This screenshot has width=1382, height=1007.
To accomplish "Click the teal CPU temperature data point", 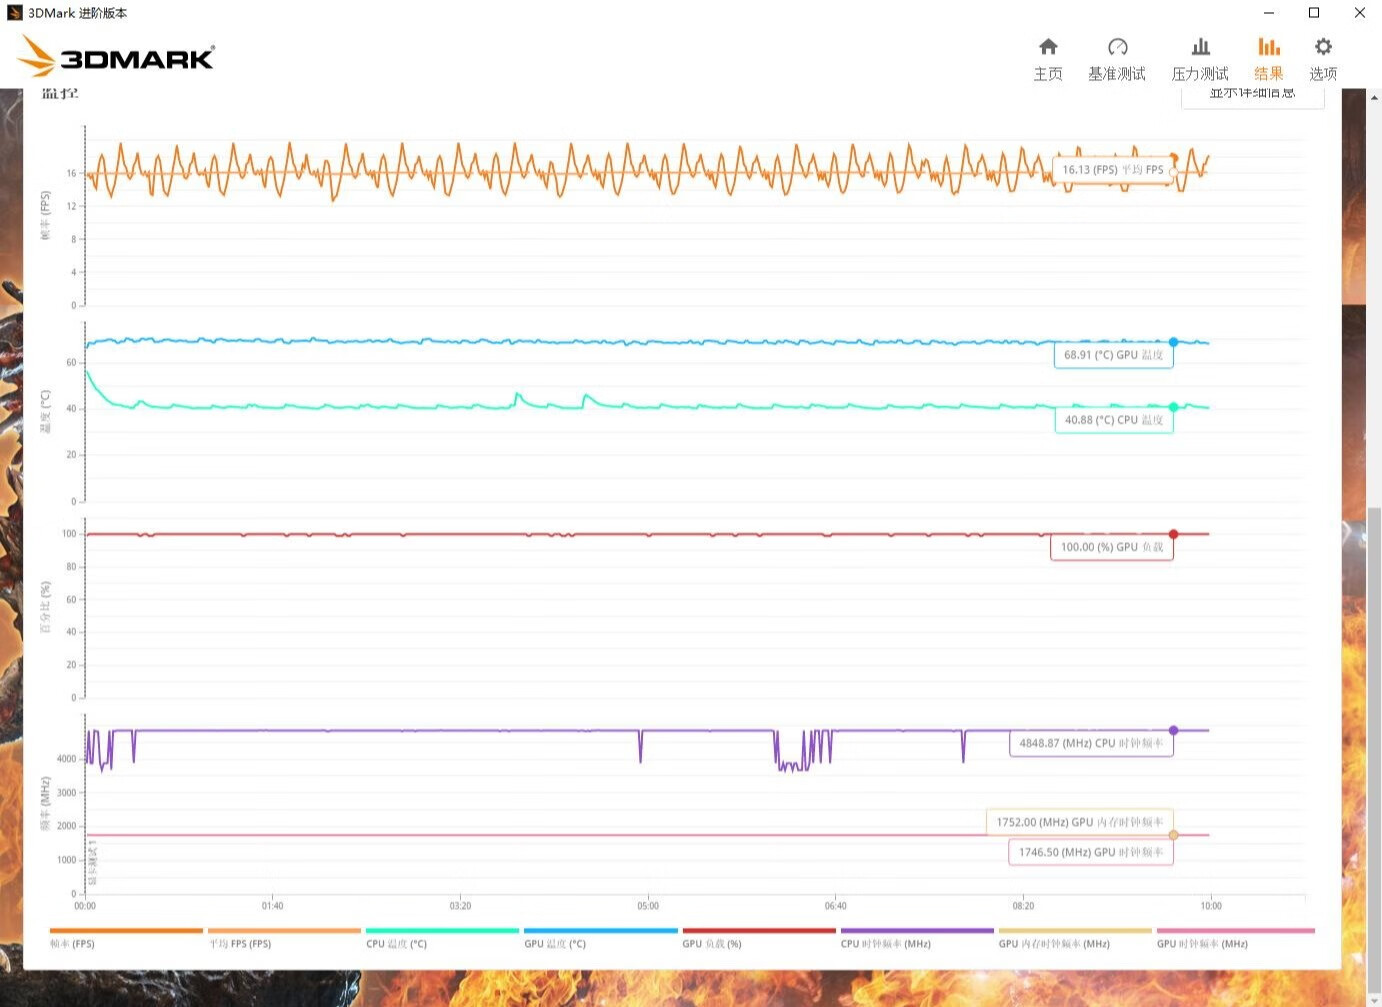I will click(1174, 407).
